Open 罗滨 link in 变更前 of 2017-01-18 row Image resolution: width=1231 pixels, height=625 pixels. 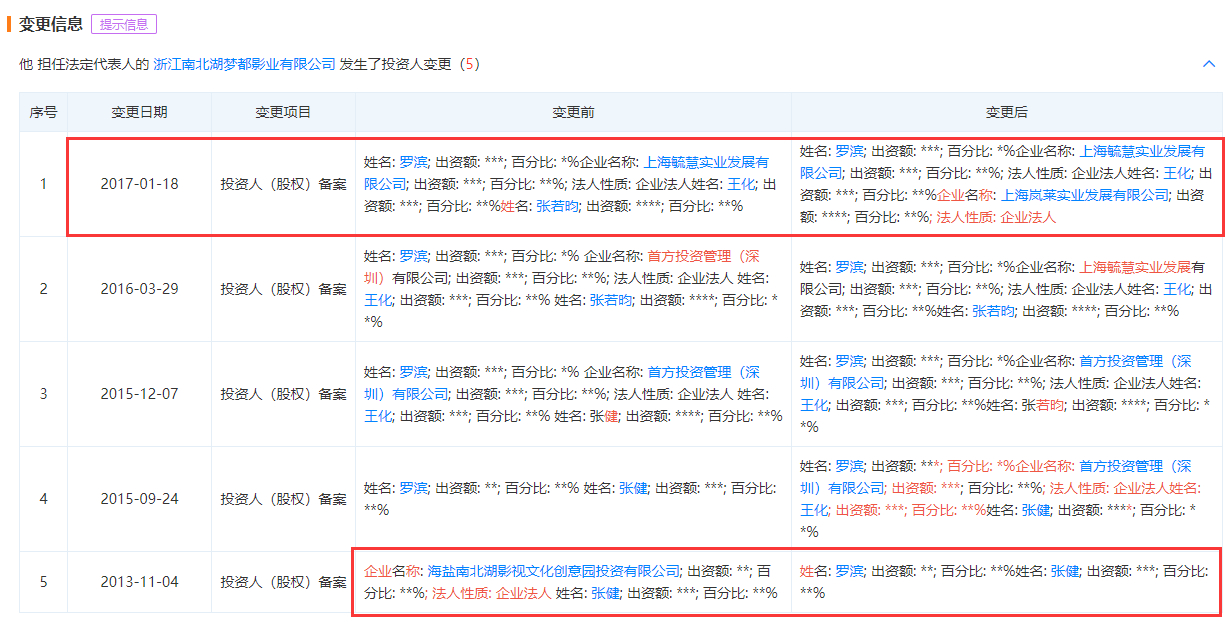point(413,162)
